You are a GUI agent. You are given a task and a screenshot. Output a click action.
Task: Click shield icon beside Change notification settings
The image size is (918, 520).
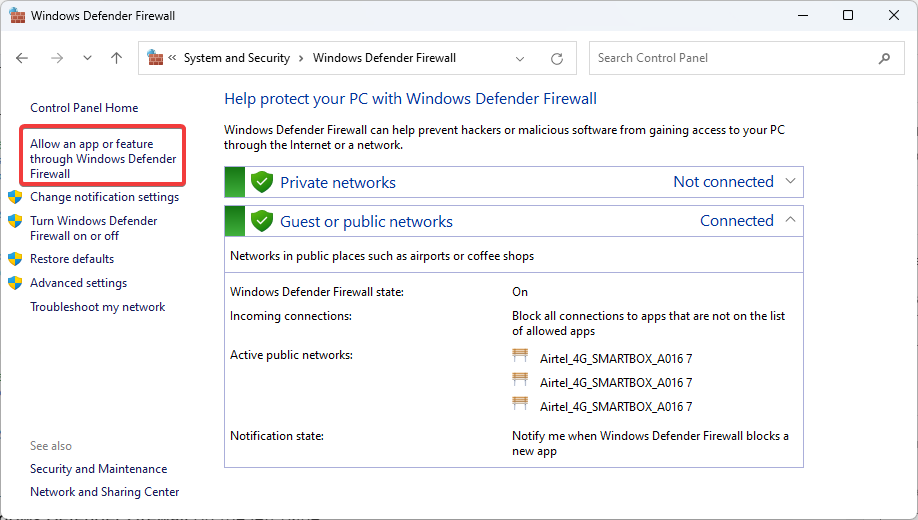point(15,197)
